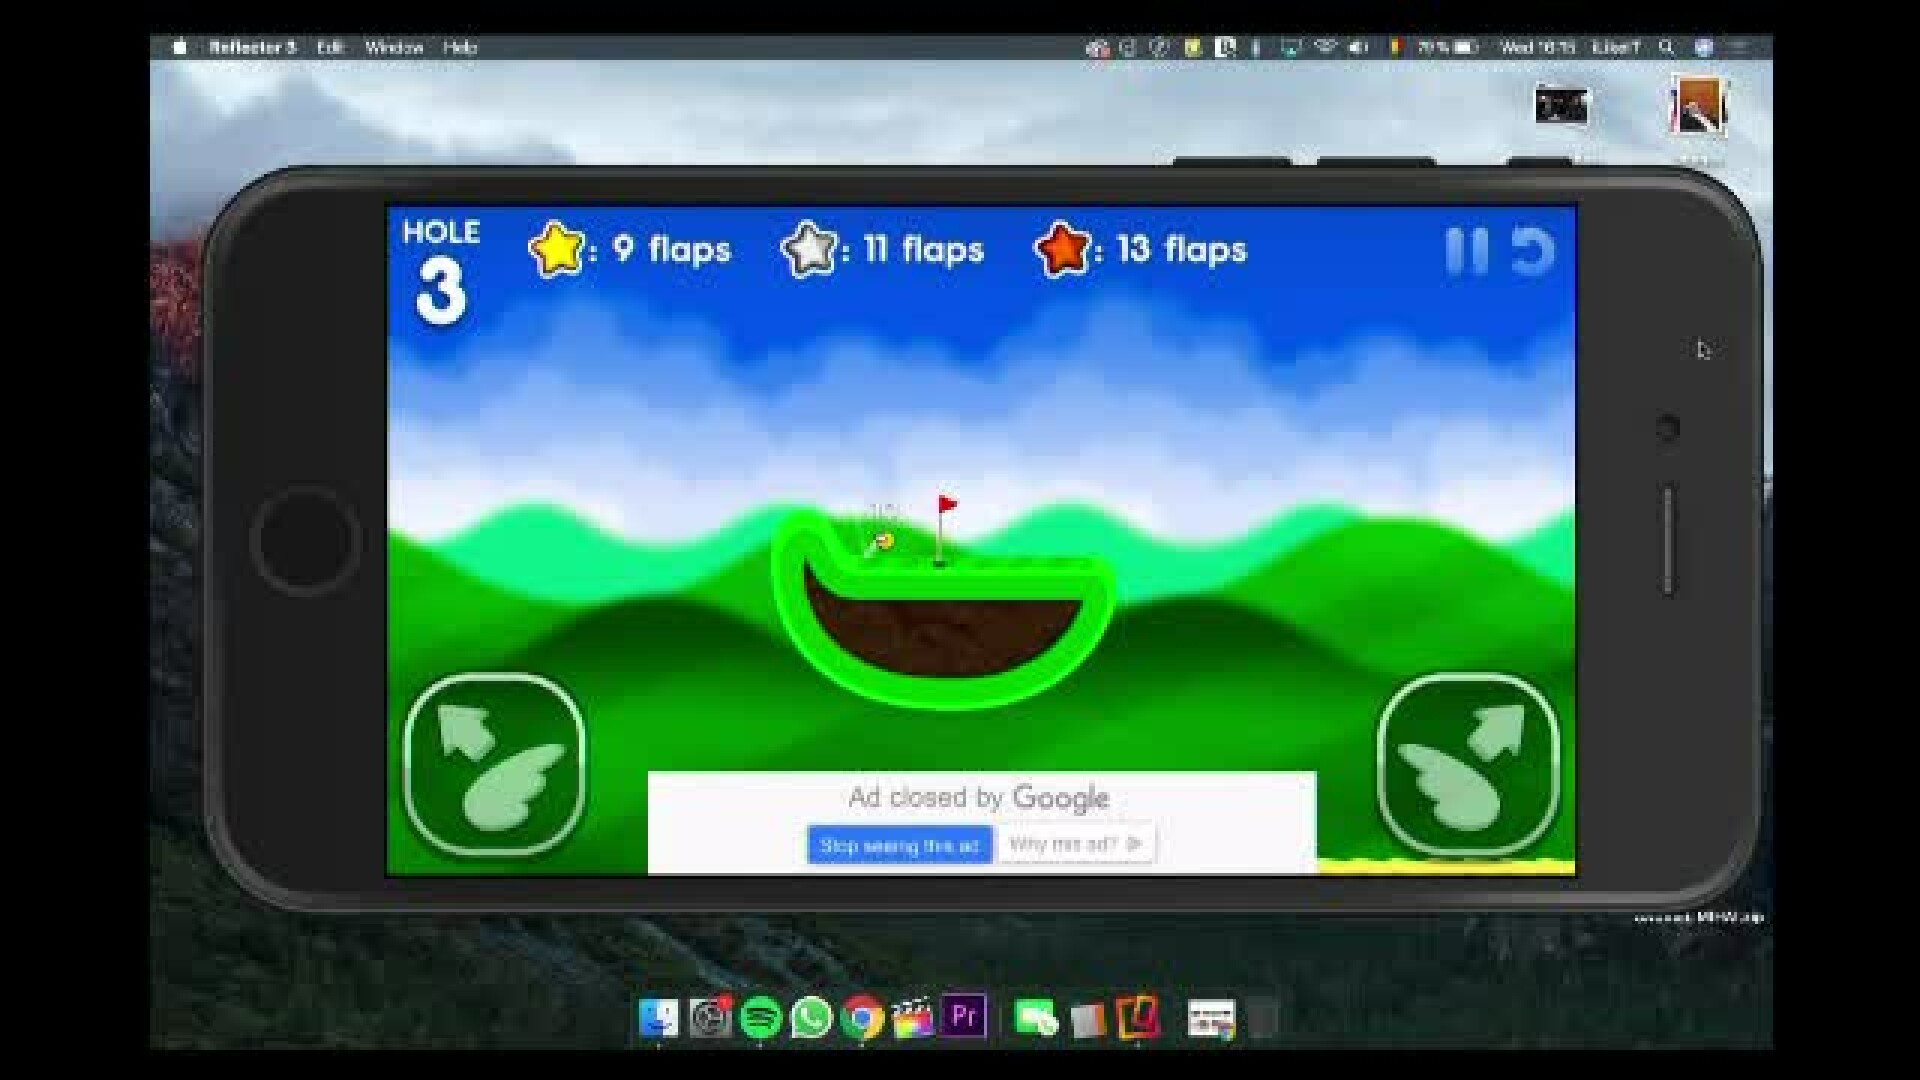Viewport: 1920px width, 1080px height.
Task: Tap the flap-right wing button
Action: coord(1467,765)
